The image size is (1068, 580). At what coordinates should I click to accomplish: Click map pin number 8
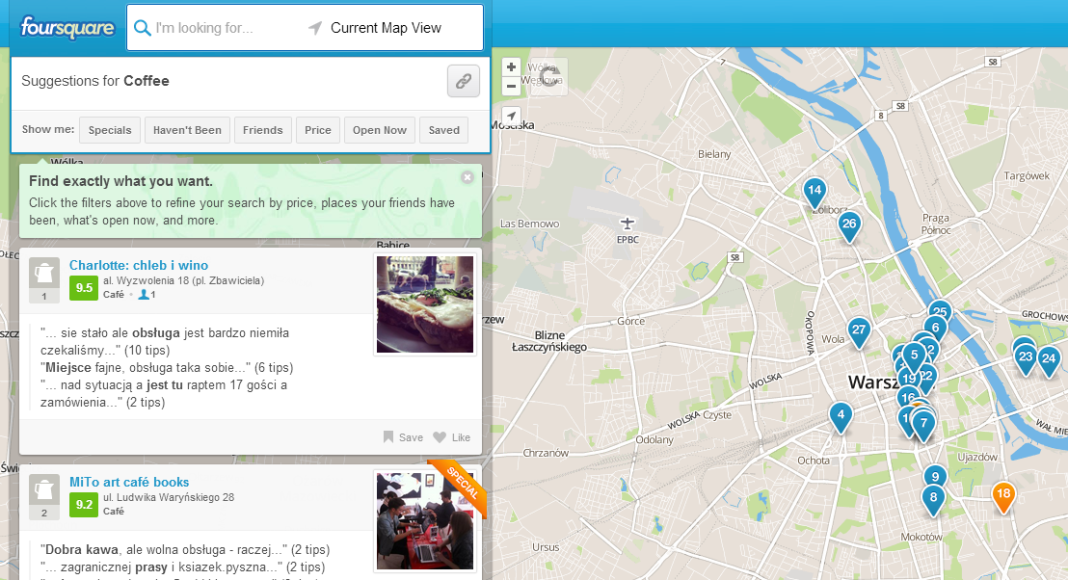[934, 500]
